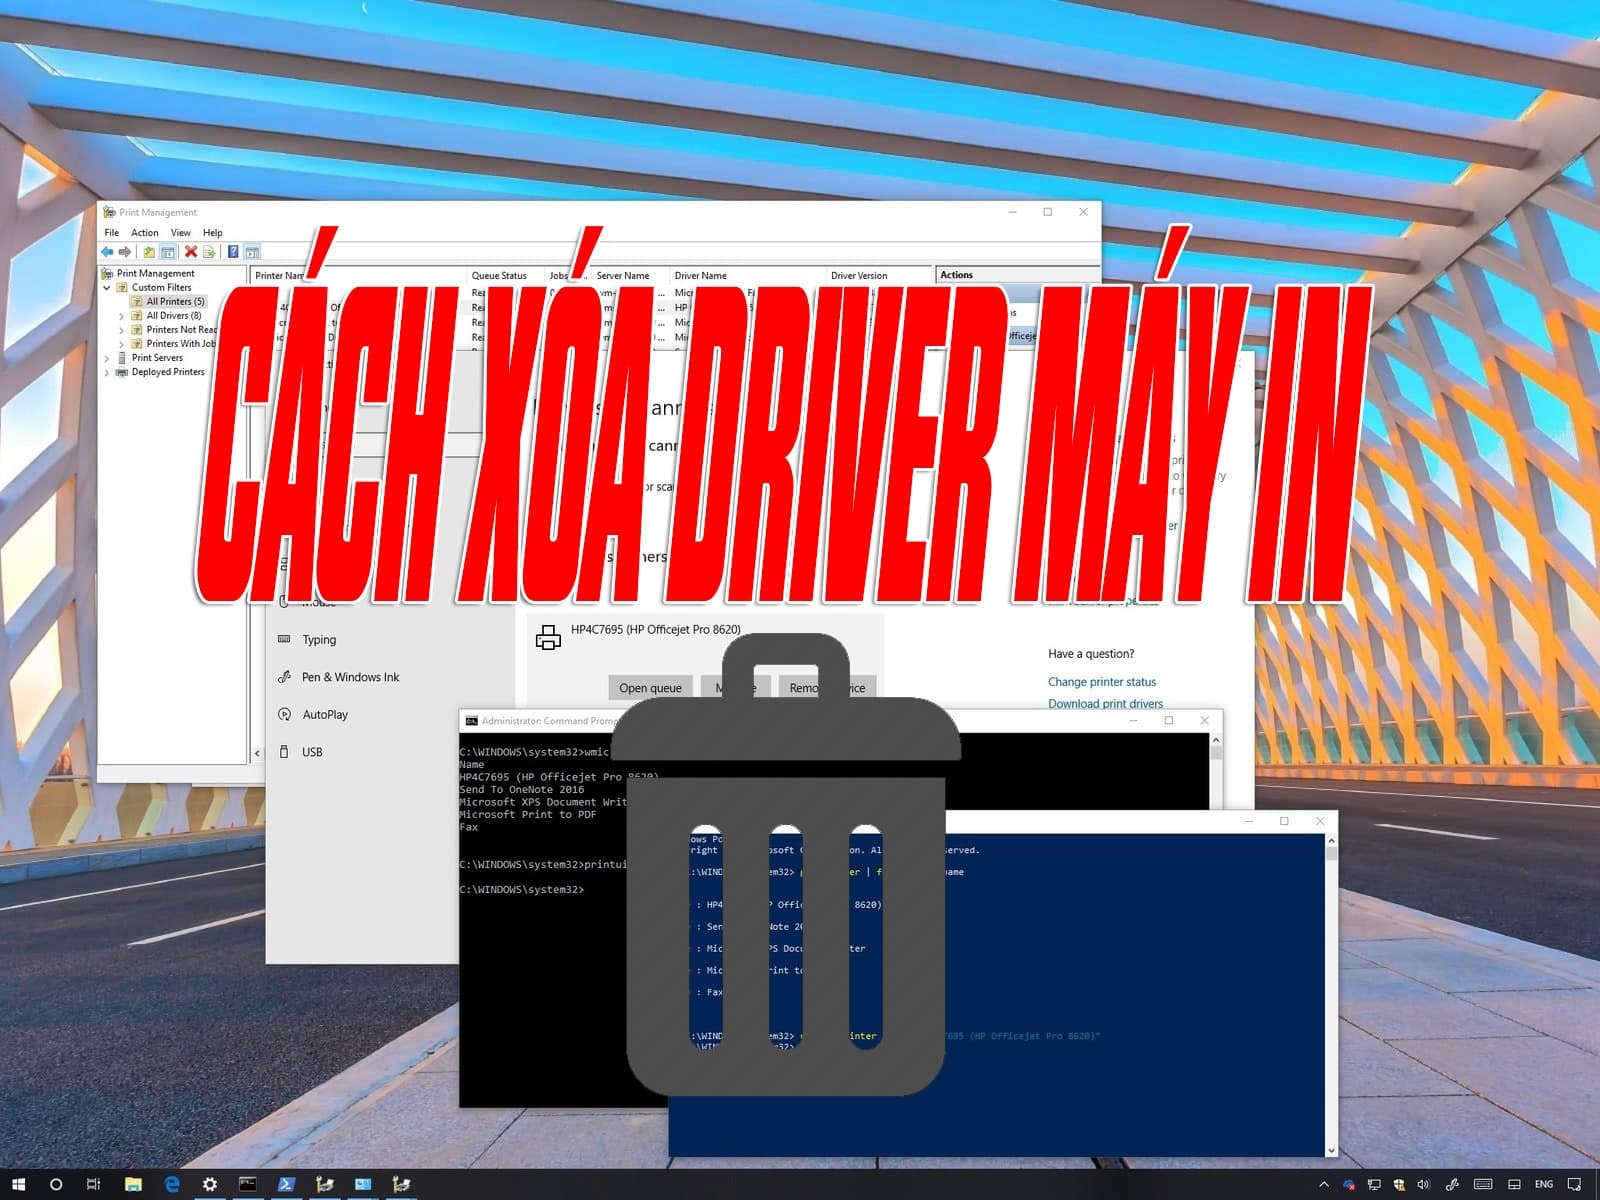Maximize the PowerShell window

coord(1284,821)
